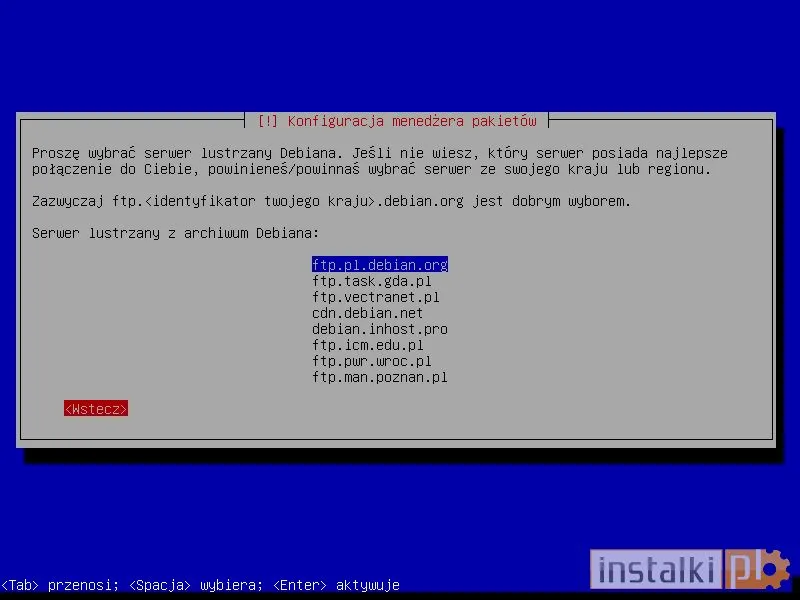Viewport: 800px width, 600px height.
Task: Select the cdn.debian.net mirror
Action: 366,313
